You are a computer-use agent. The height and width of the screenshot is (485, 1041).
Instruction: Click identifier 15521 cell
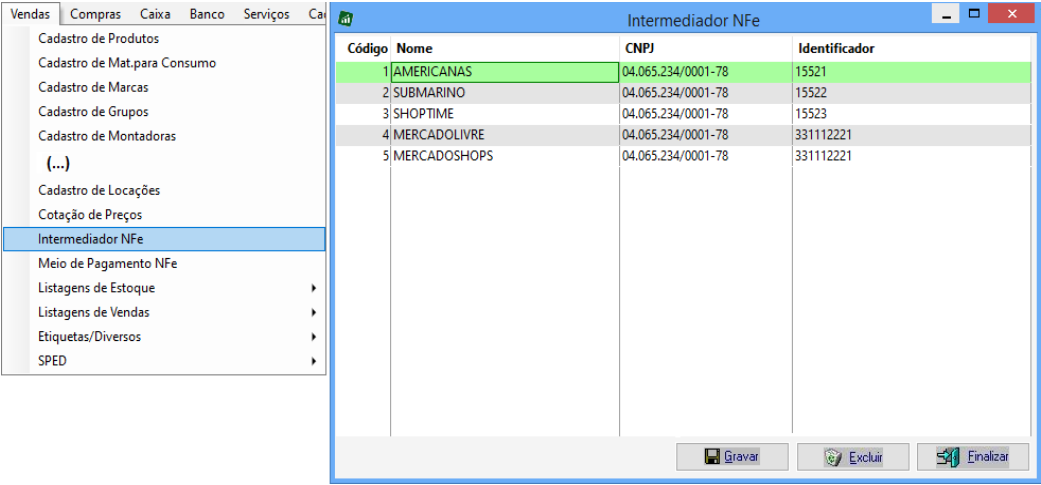(912, 72)
